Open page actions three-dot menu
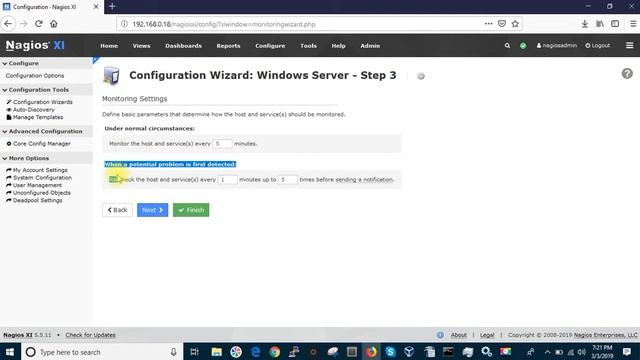Screen dimensions: 640x360 (488, 24)
